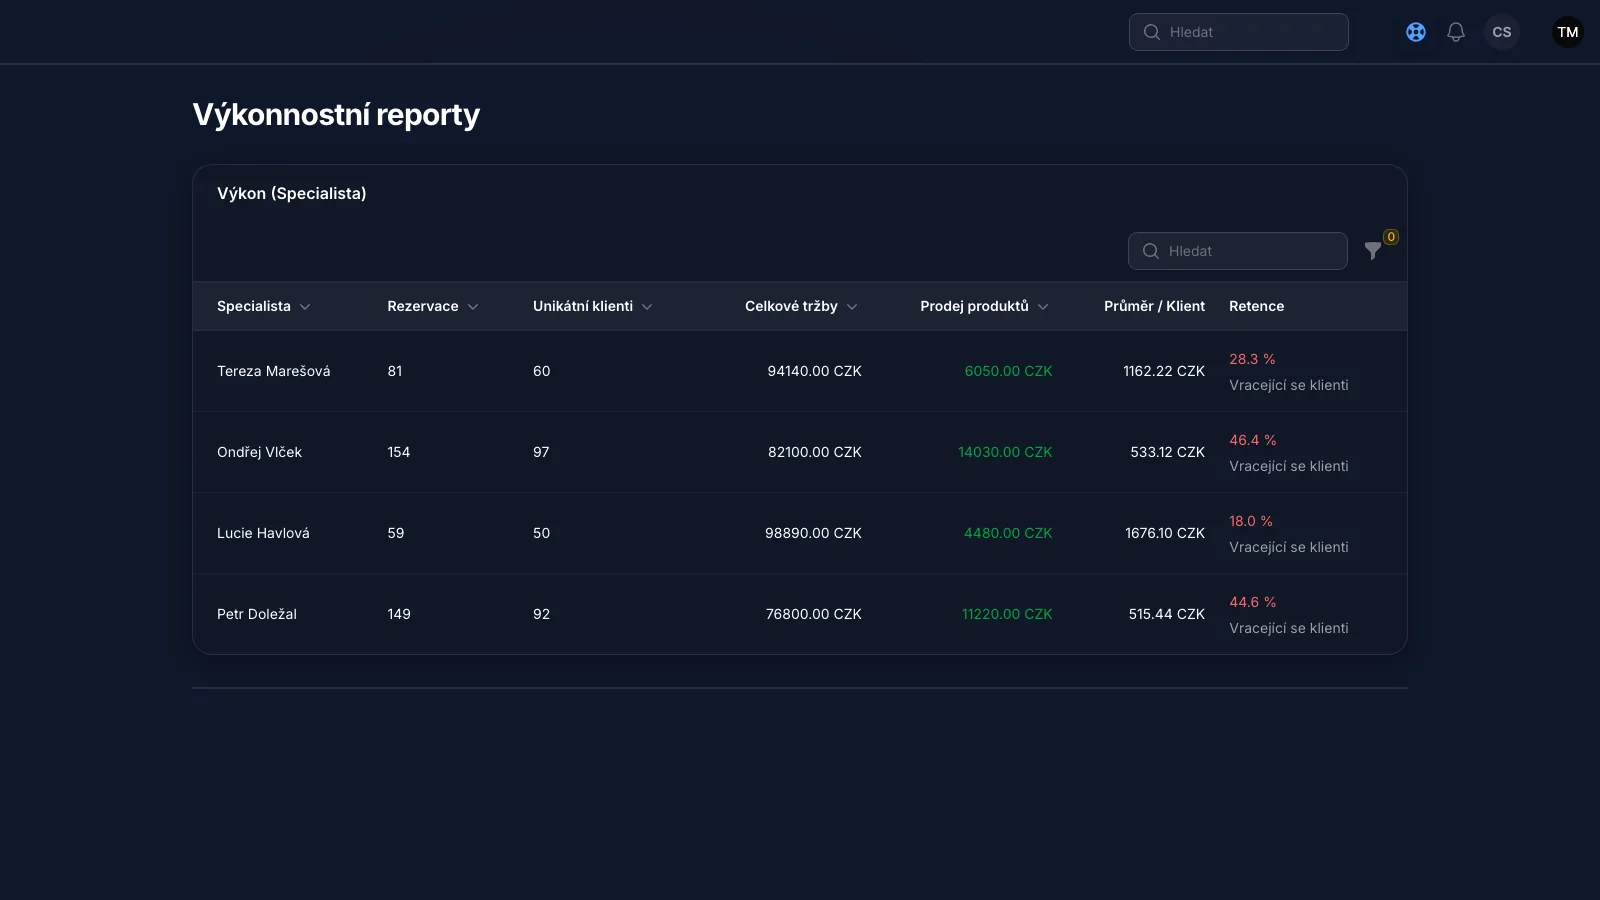This screenshot has width=1600, height=900.
Task: Click the 44.6 % retention value
Action: 1253,602
